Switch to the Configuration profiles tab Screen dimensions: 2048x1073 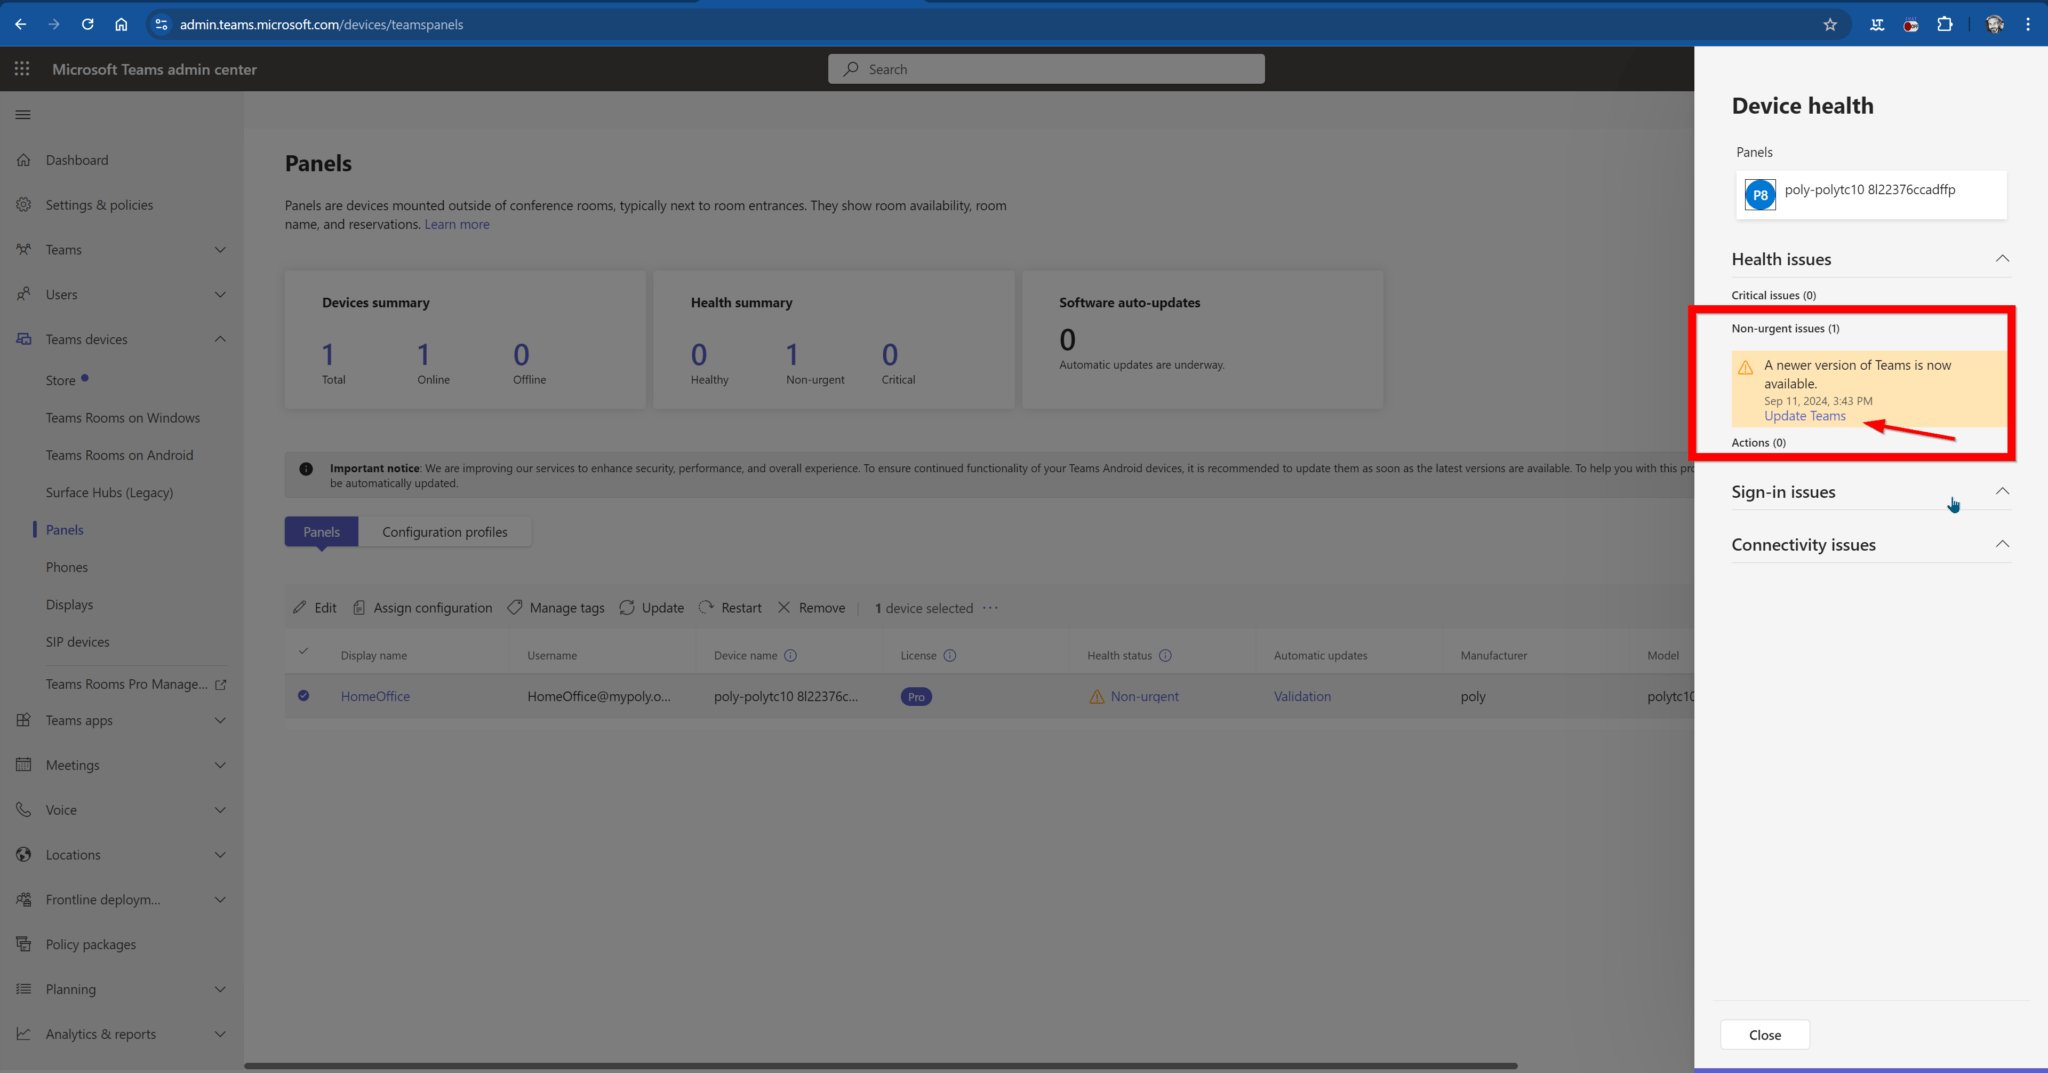tap(444, 531)
